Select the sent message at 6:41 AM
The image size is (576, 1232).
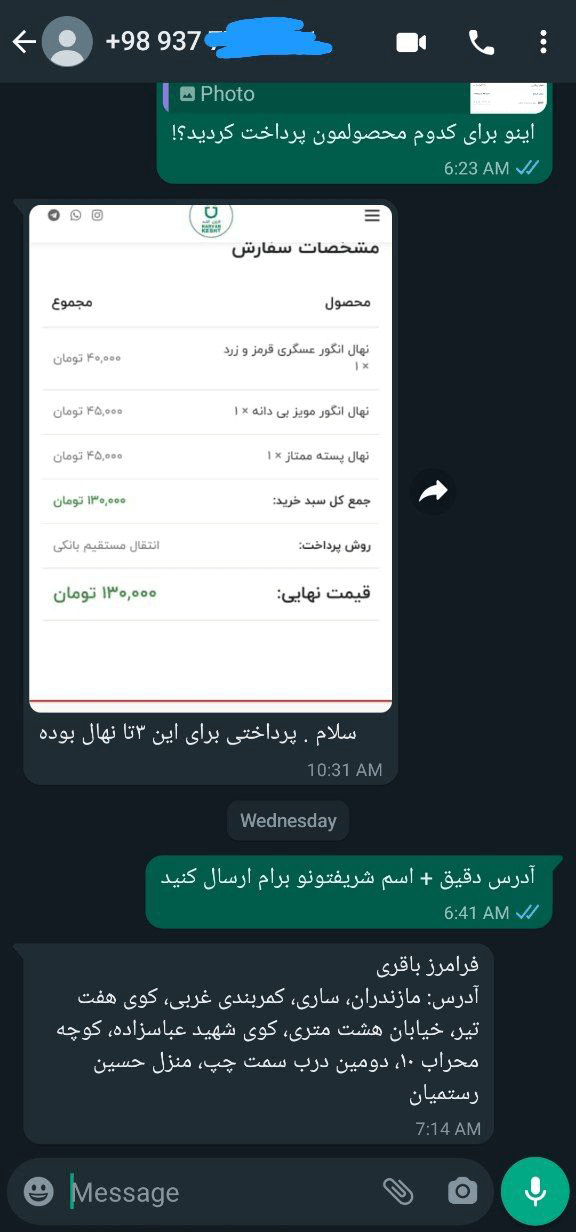click(347, 892)
